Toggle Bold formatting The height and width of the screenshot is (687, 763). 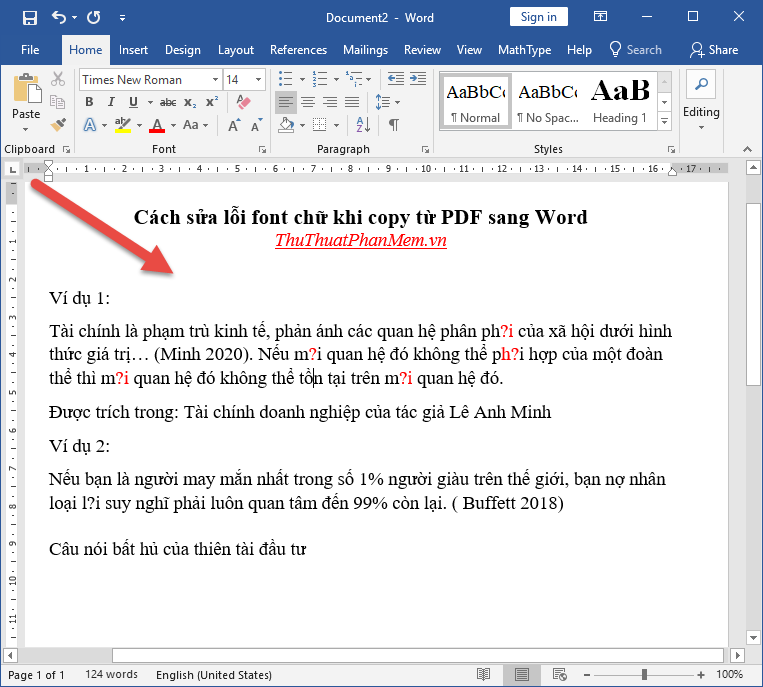pos(89,102)
